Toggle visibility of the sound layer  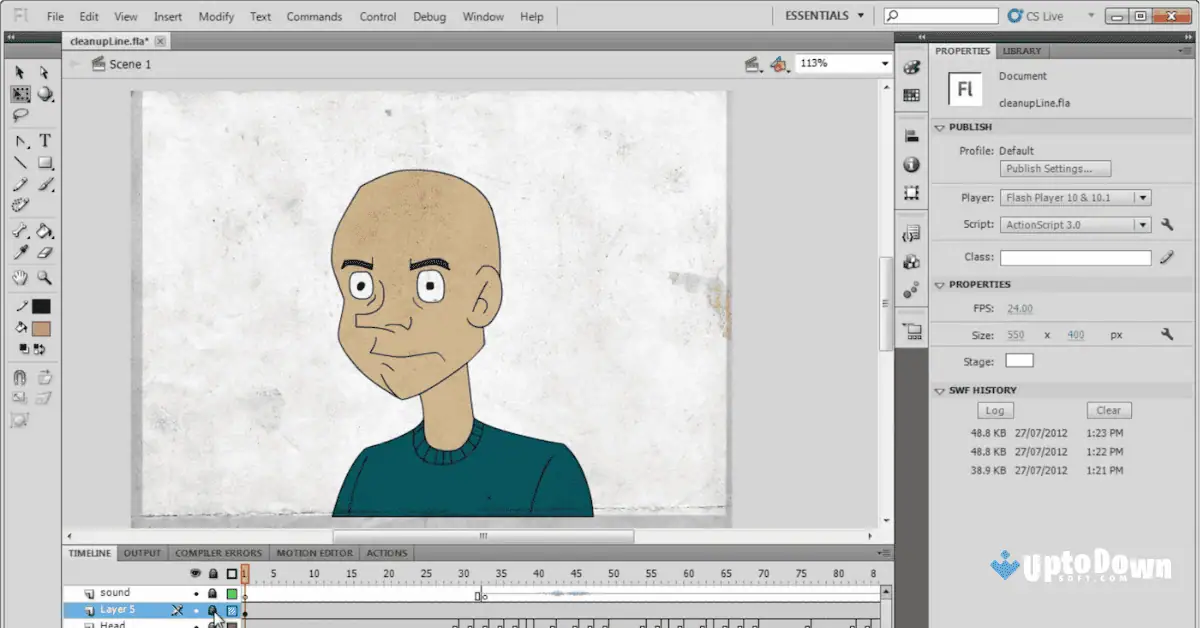coord(197,594)
